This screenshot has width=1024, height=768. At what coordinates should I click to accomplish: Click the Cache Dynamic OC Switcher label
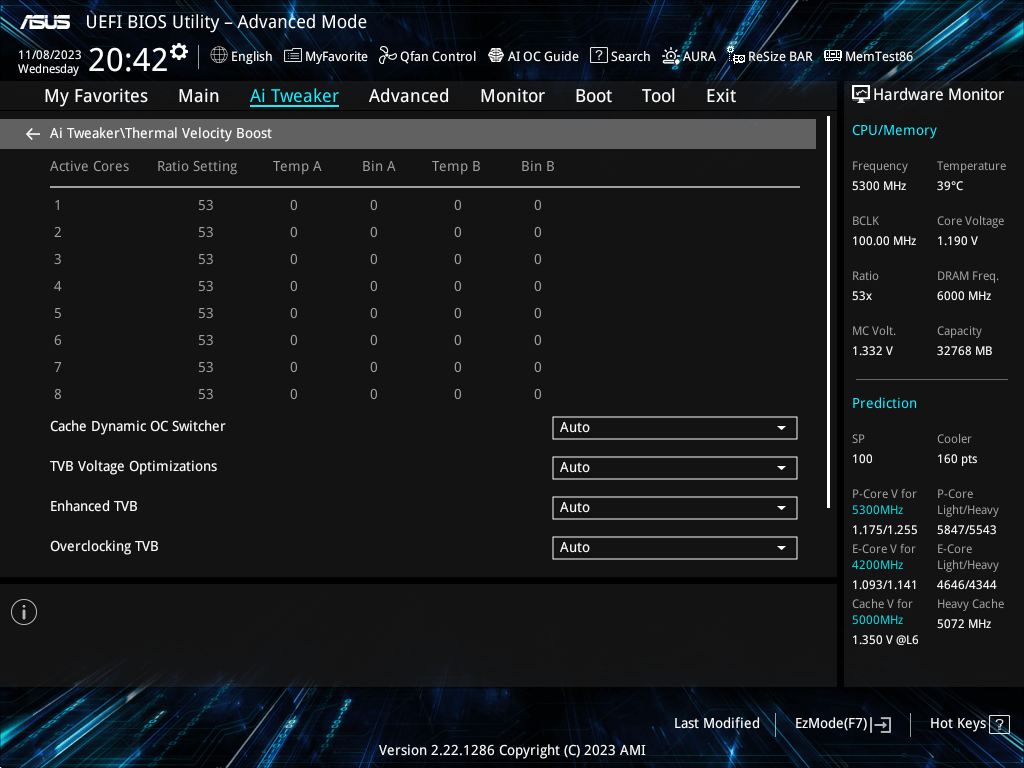[x=138, y=426]
